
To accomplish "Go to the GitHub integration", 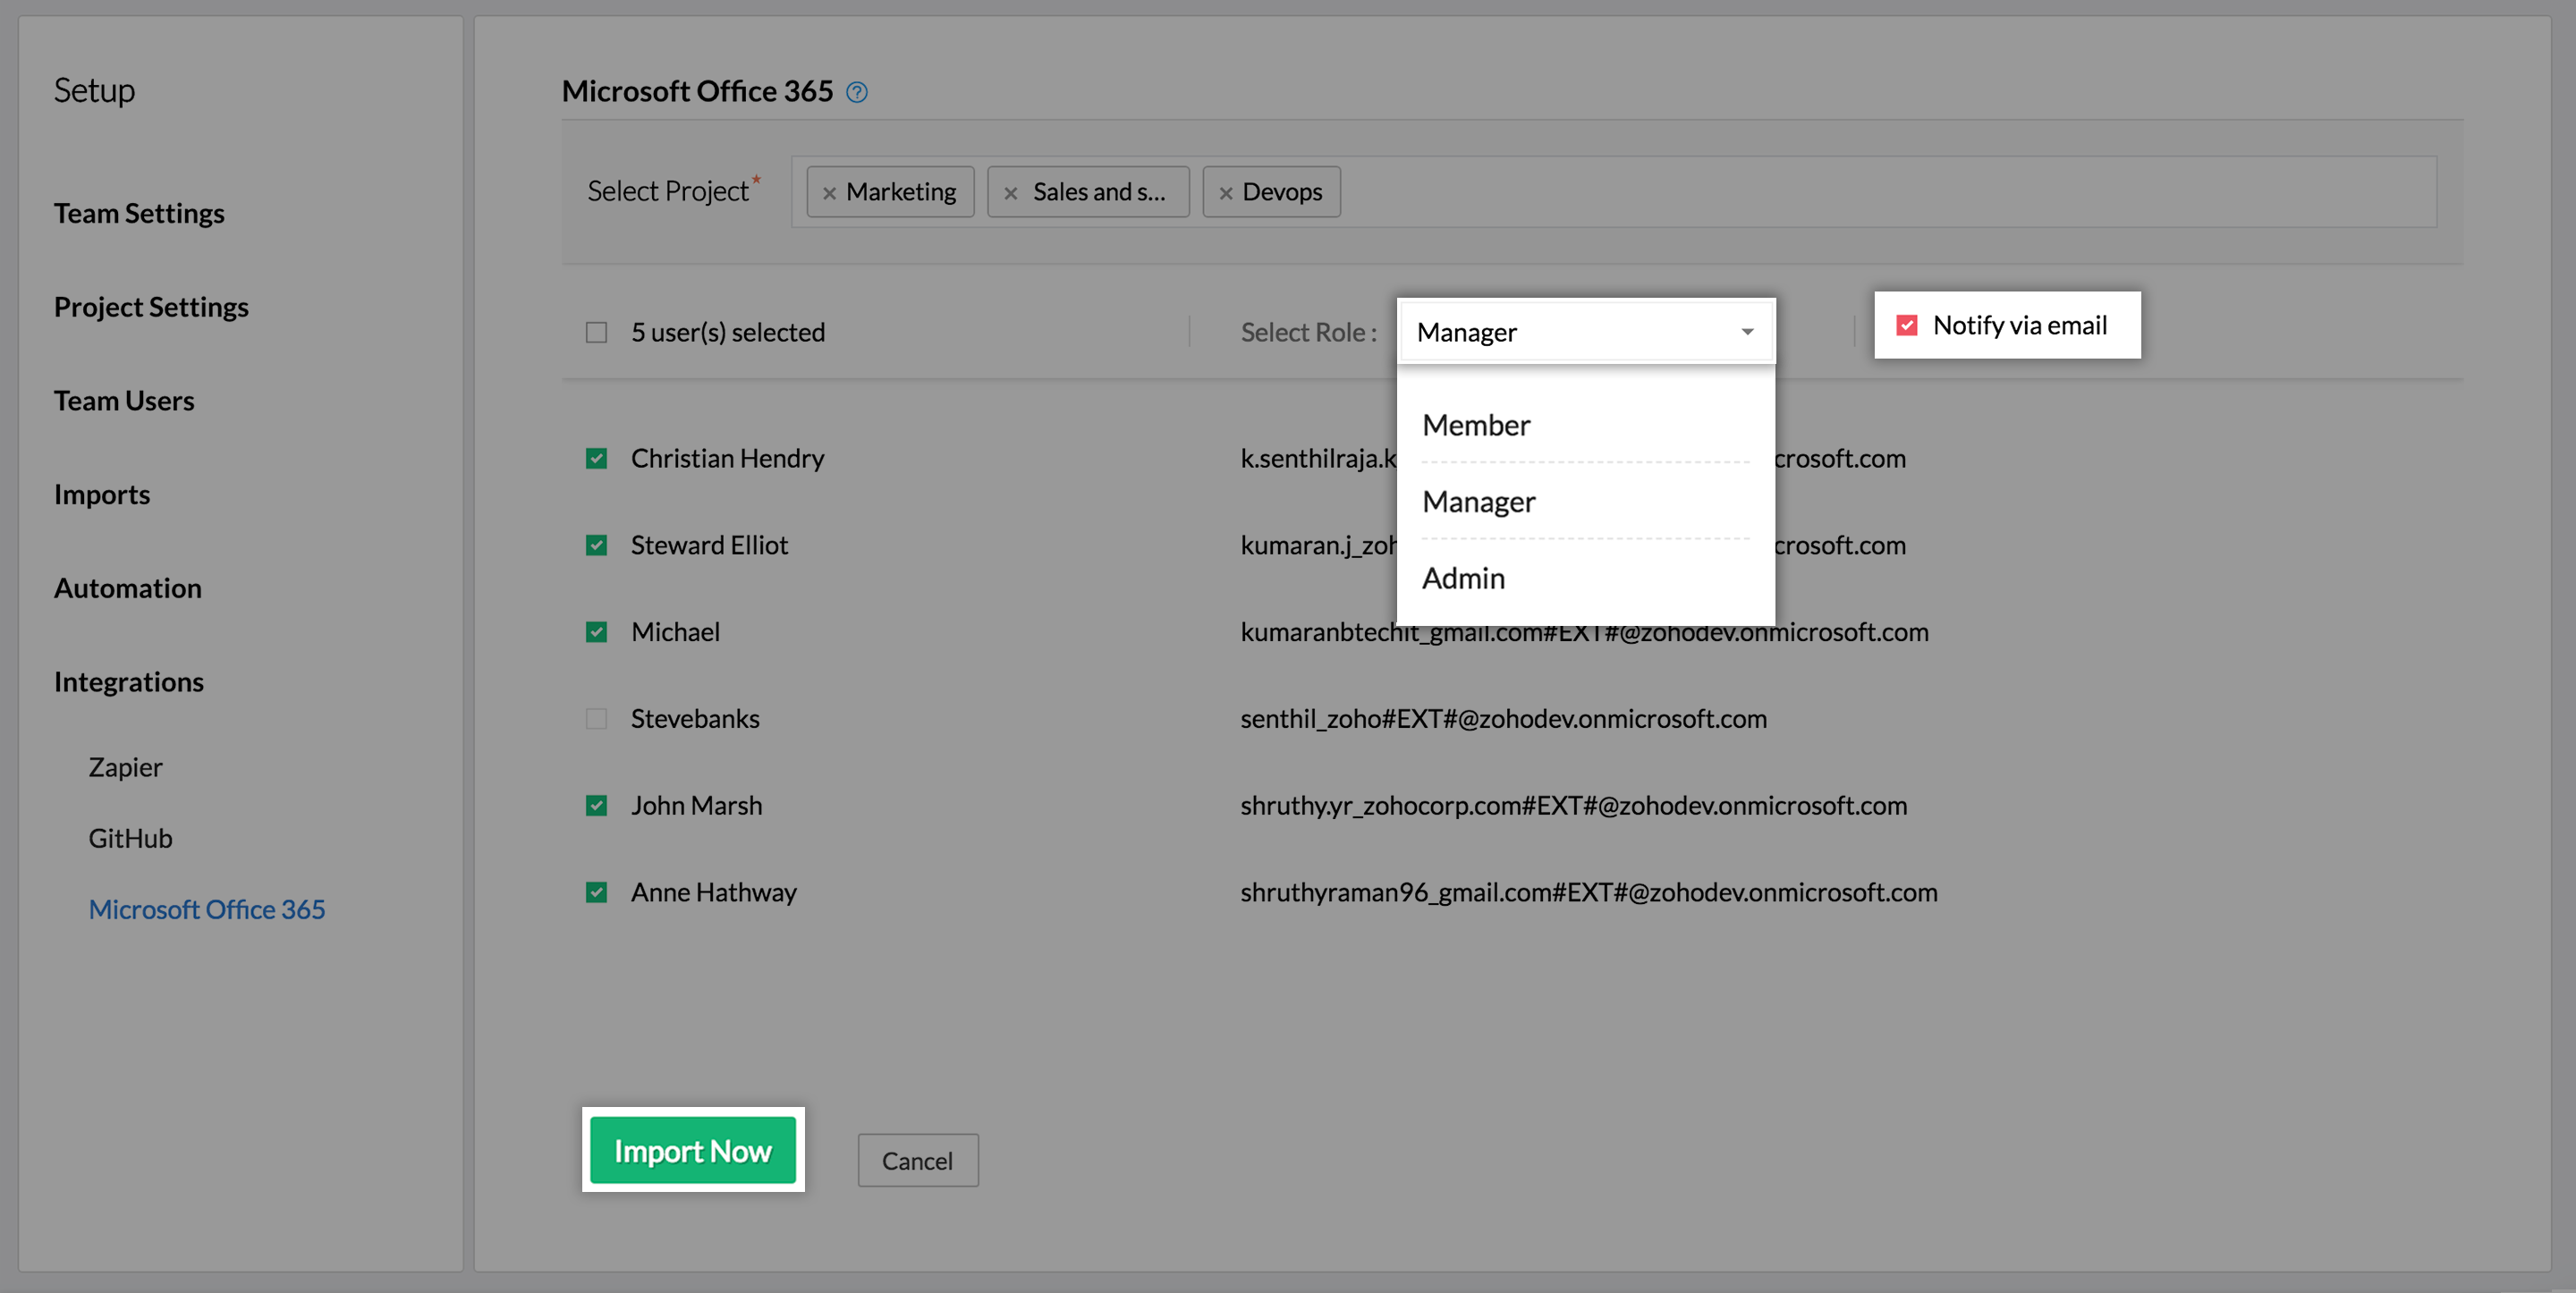I will coord(130,838).
